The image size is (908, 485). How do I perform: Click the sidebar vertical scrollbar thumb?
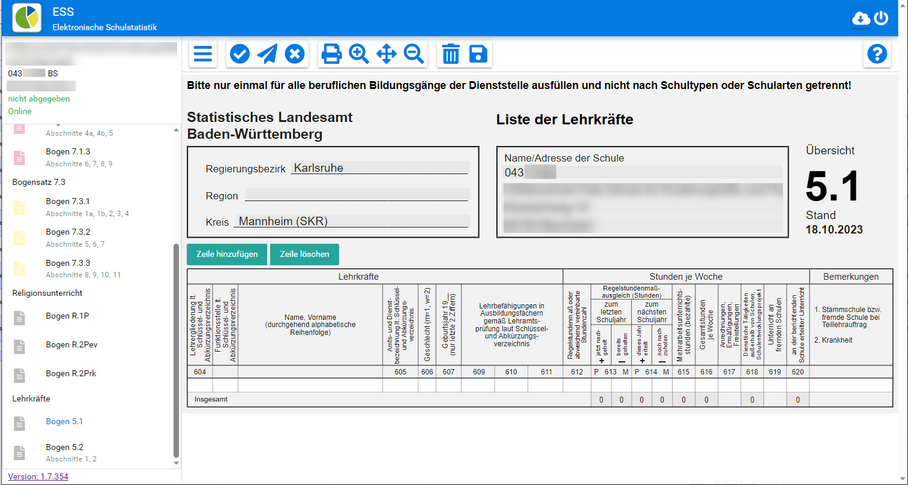point(176,351)
